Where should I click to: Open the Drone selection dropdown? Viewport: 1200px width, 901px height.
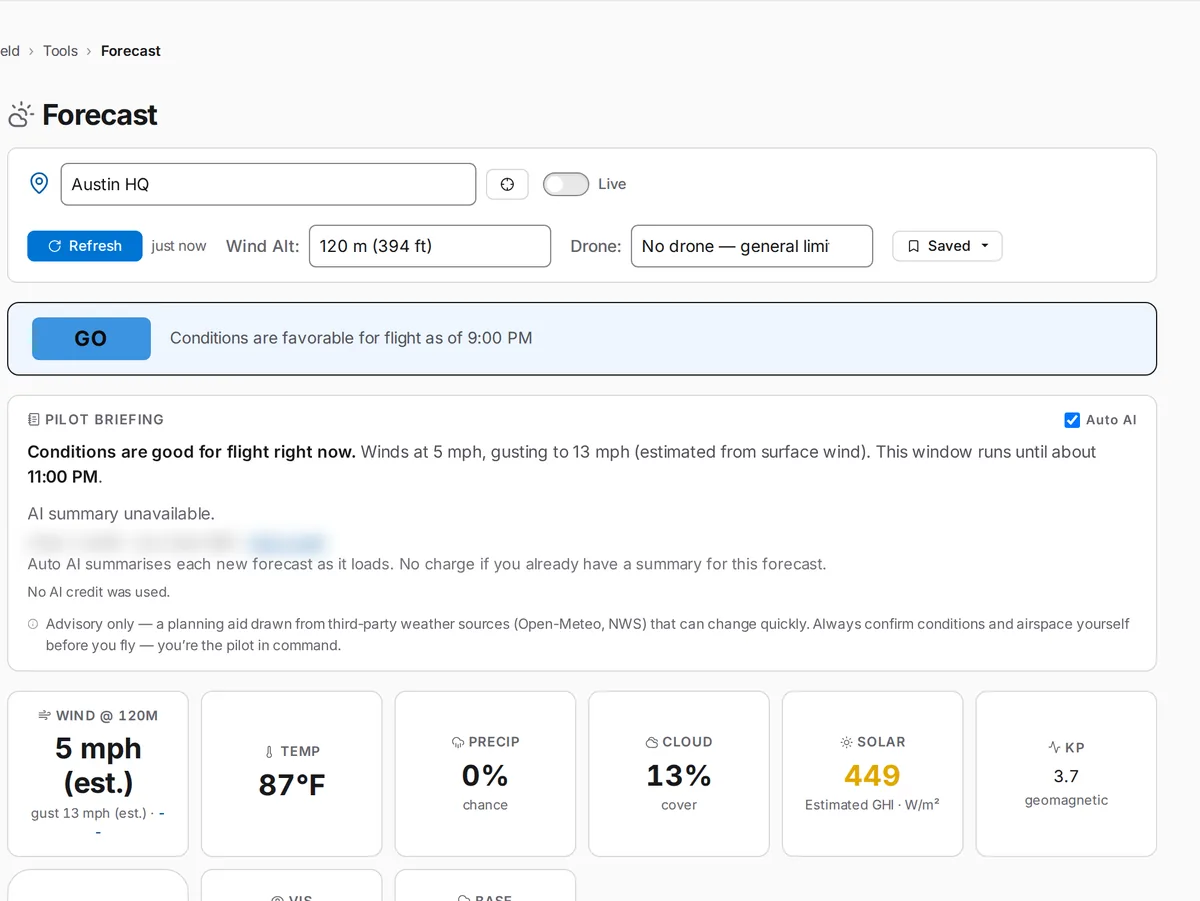[x=752, y=246]
